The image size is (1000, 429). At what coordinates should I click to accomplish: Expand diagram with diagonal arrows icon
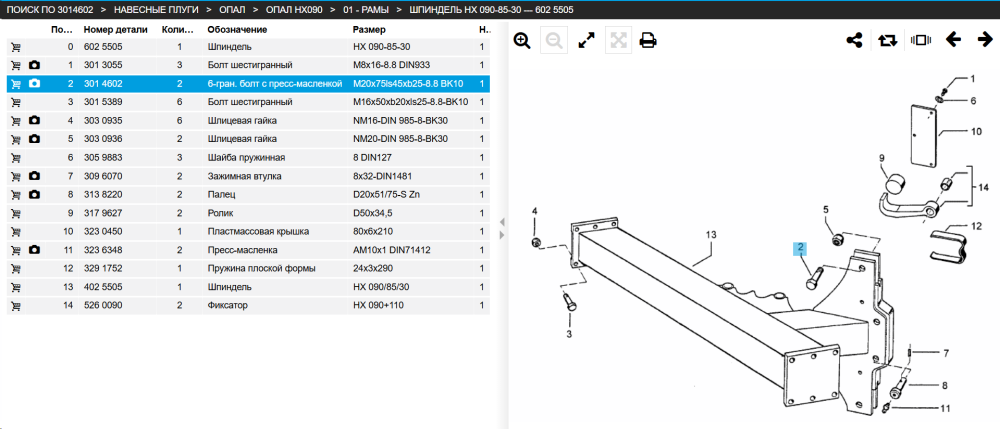585,41
